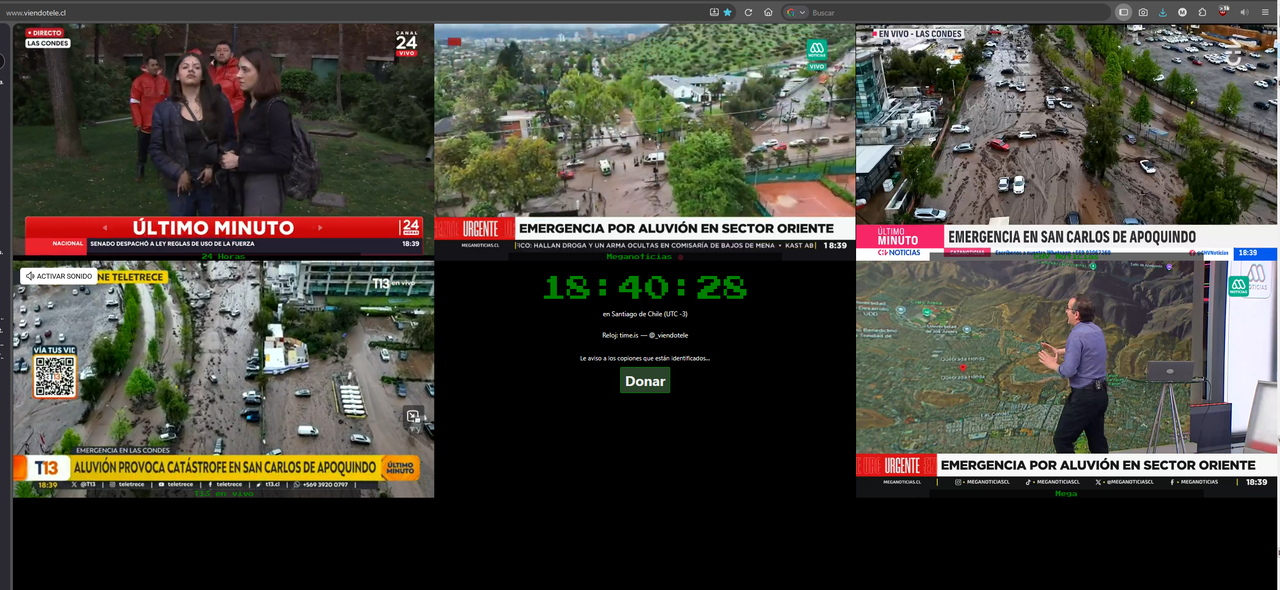1280x590 pixels.
Task: Open the browser hamburger menu
Action: (1264, 12)
